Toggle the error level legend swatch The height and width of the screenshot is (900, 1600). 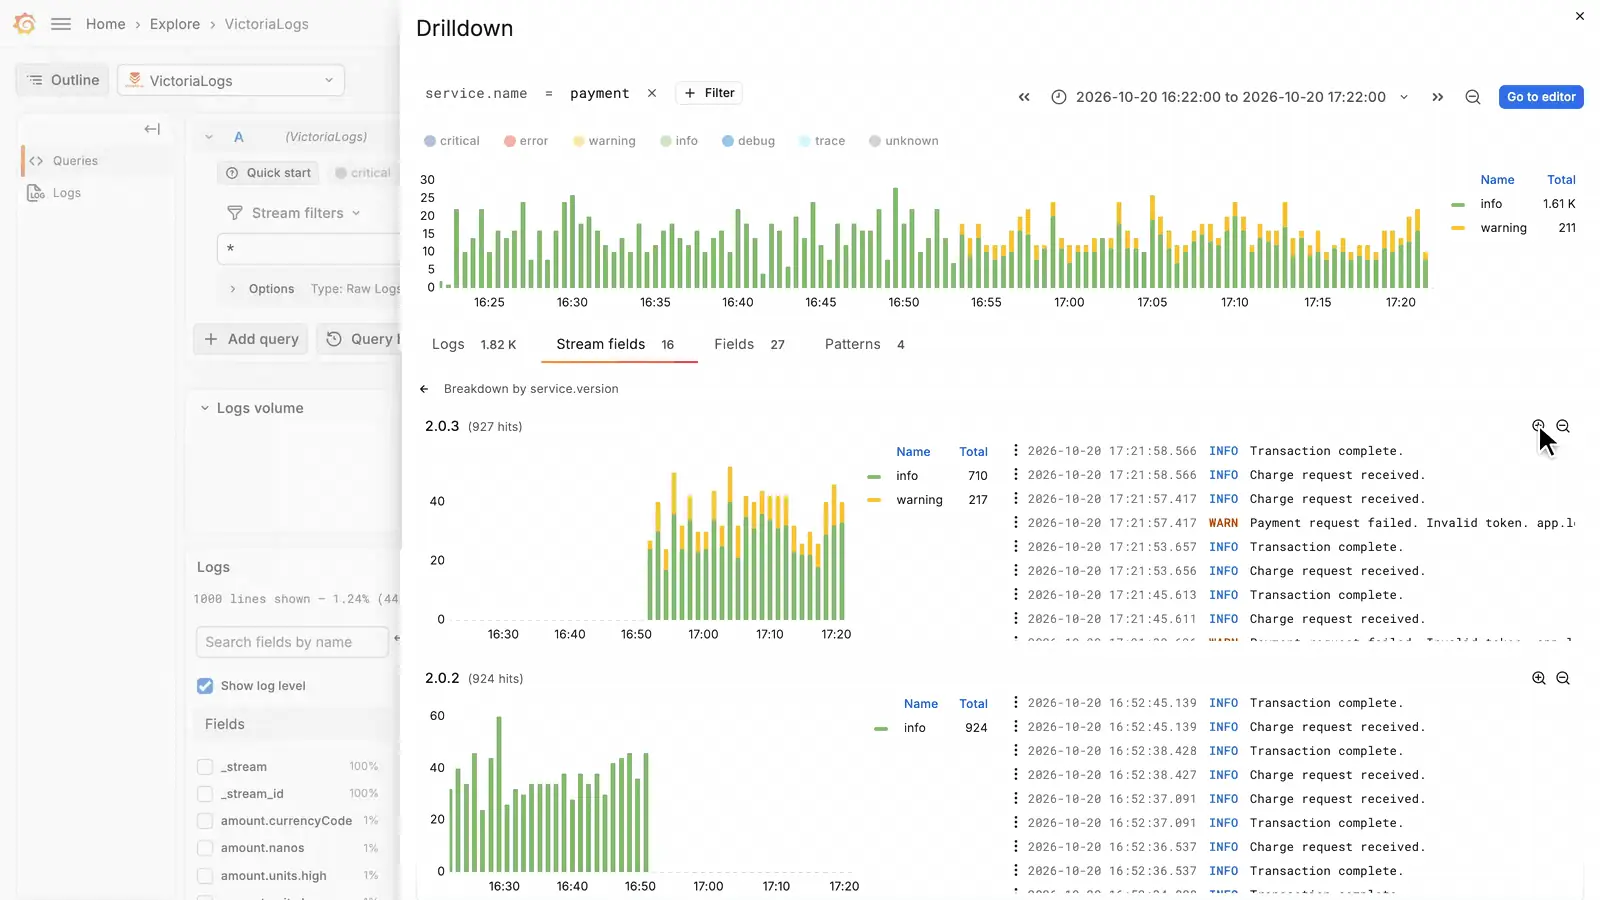[510, 141]
